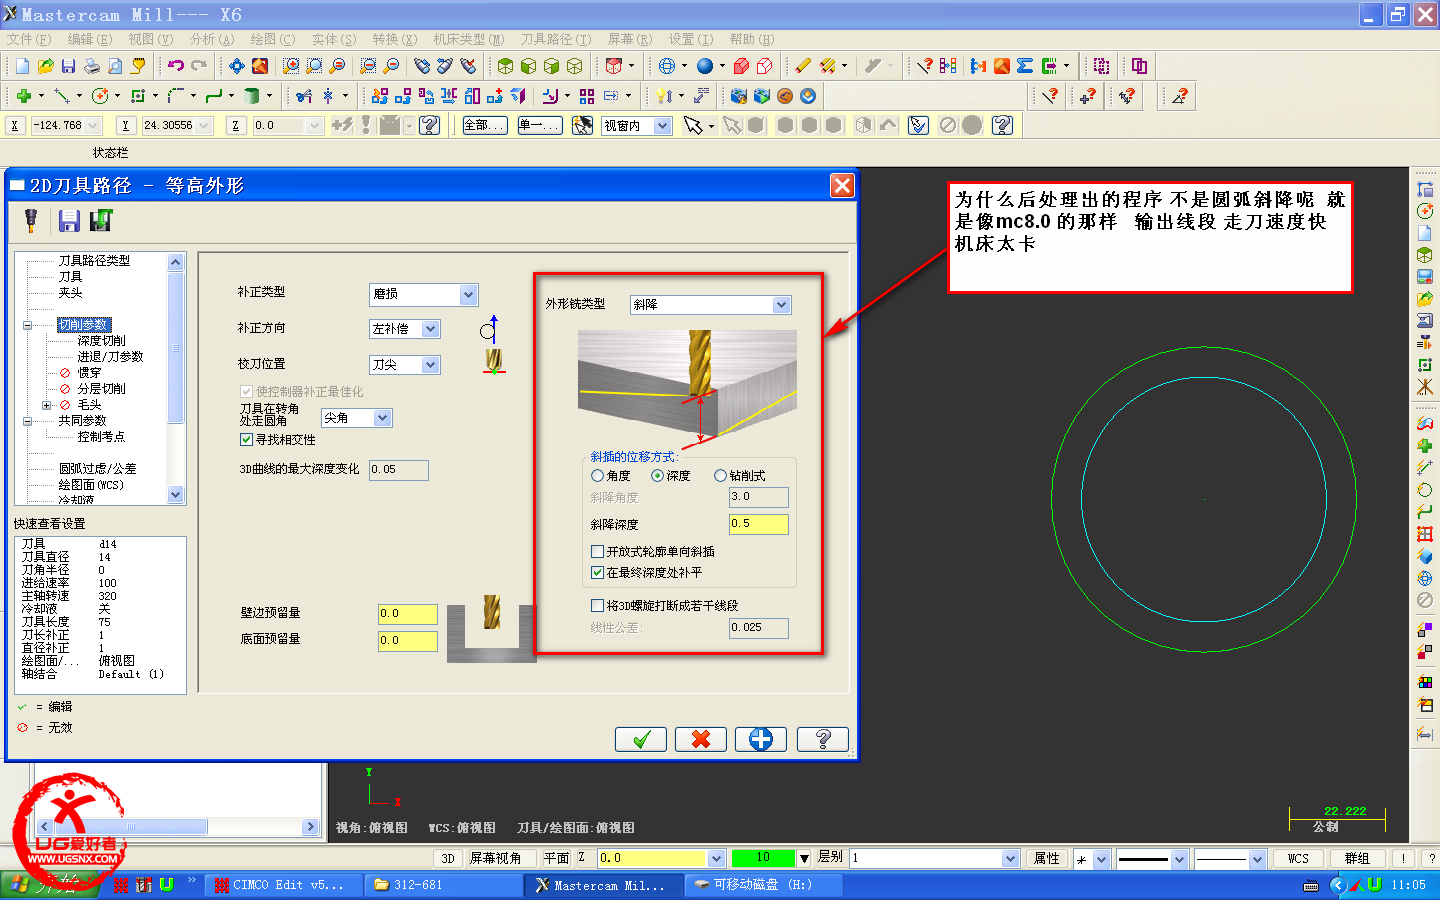
Task: Collapse the 切削参数 tree node
Action: [27, 325]
